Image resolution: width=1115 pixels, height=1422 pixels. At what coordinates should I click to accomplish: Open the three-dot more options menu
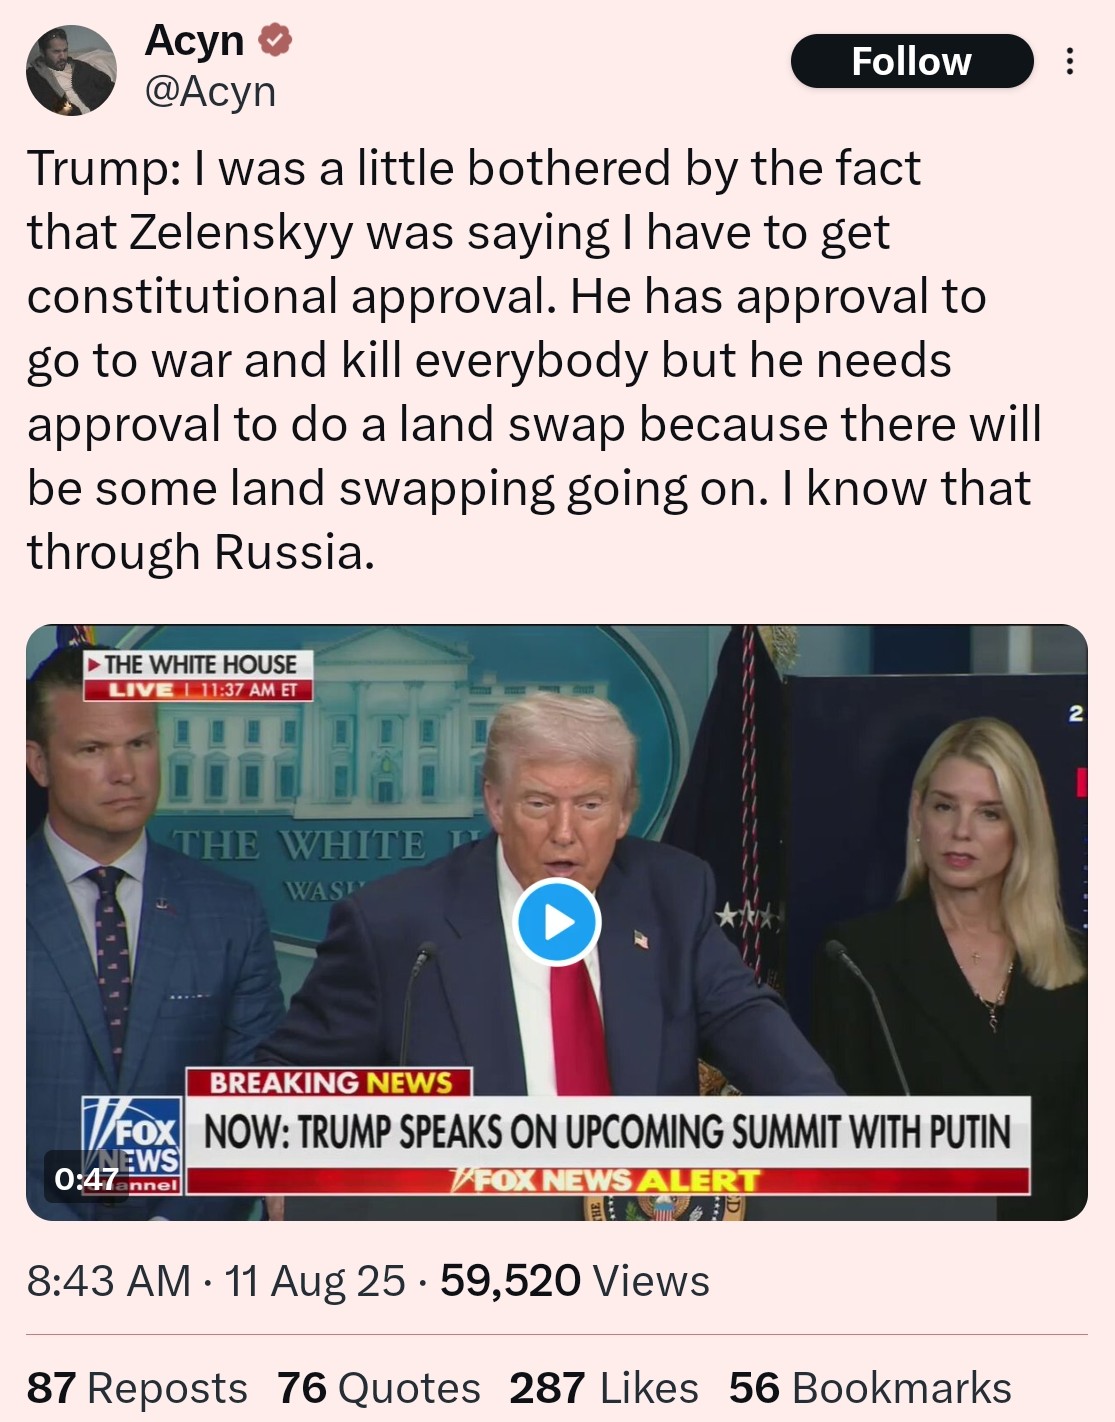1069,61
